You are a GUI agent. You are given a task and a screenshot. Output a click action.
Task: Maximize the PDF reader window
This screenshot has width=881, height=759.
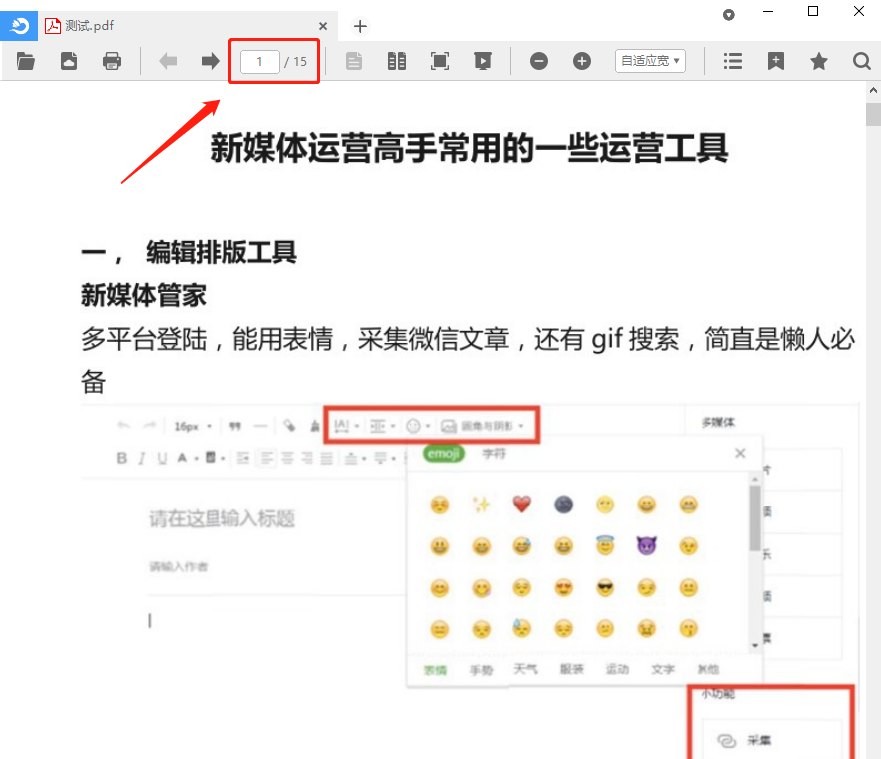[x=812, y=11]
